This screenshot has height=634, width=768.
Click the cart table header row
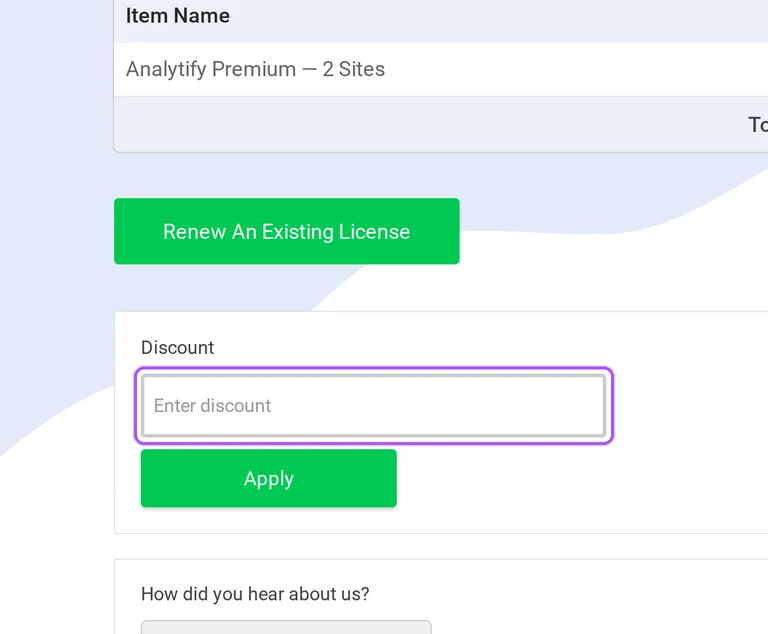click(x=441, y=19)
